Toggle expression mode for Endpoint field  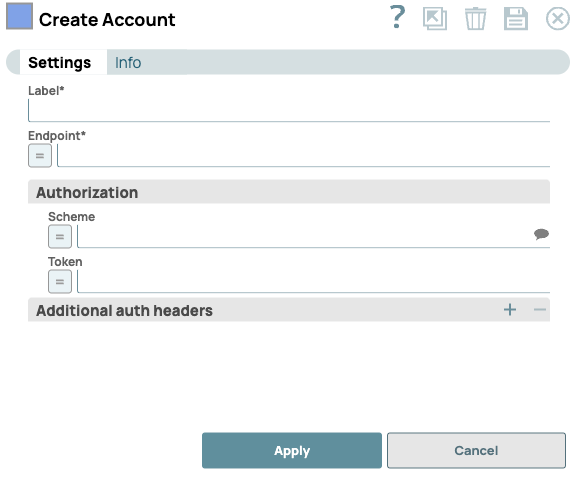tap(40, 156)
